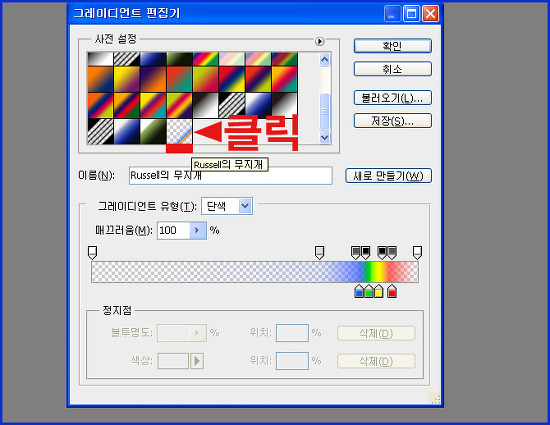
Task: Select the black opacity stop above the green color stop
Action: coord(365,252)
